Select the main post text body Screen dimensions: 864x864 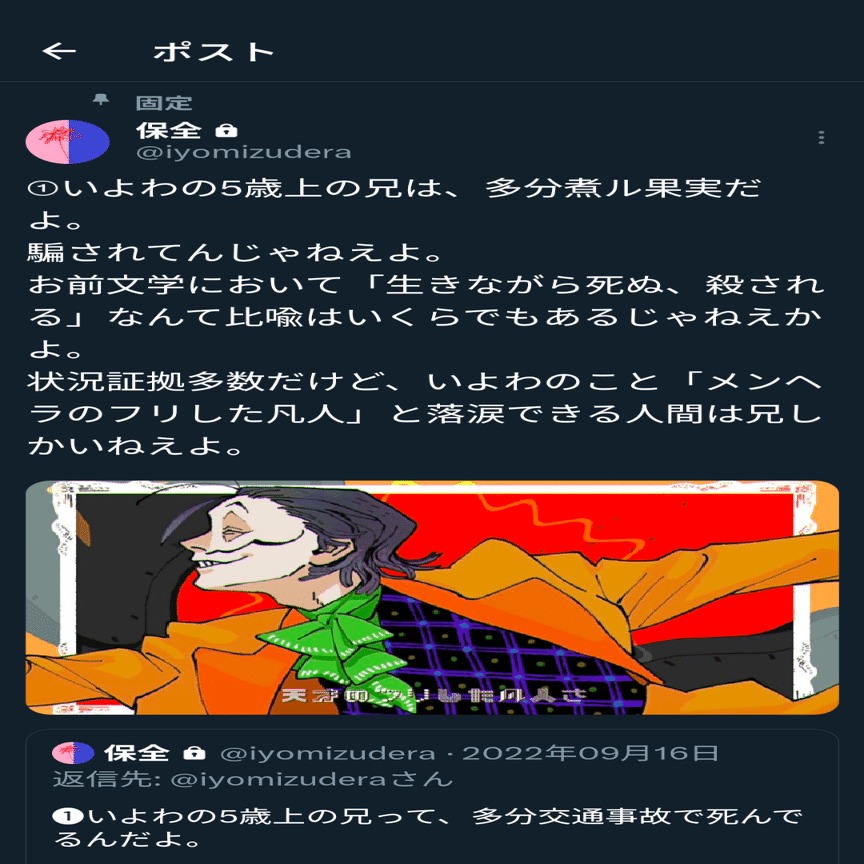point(425,317)
